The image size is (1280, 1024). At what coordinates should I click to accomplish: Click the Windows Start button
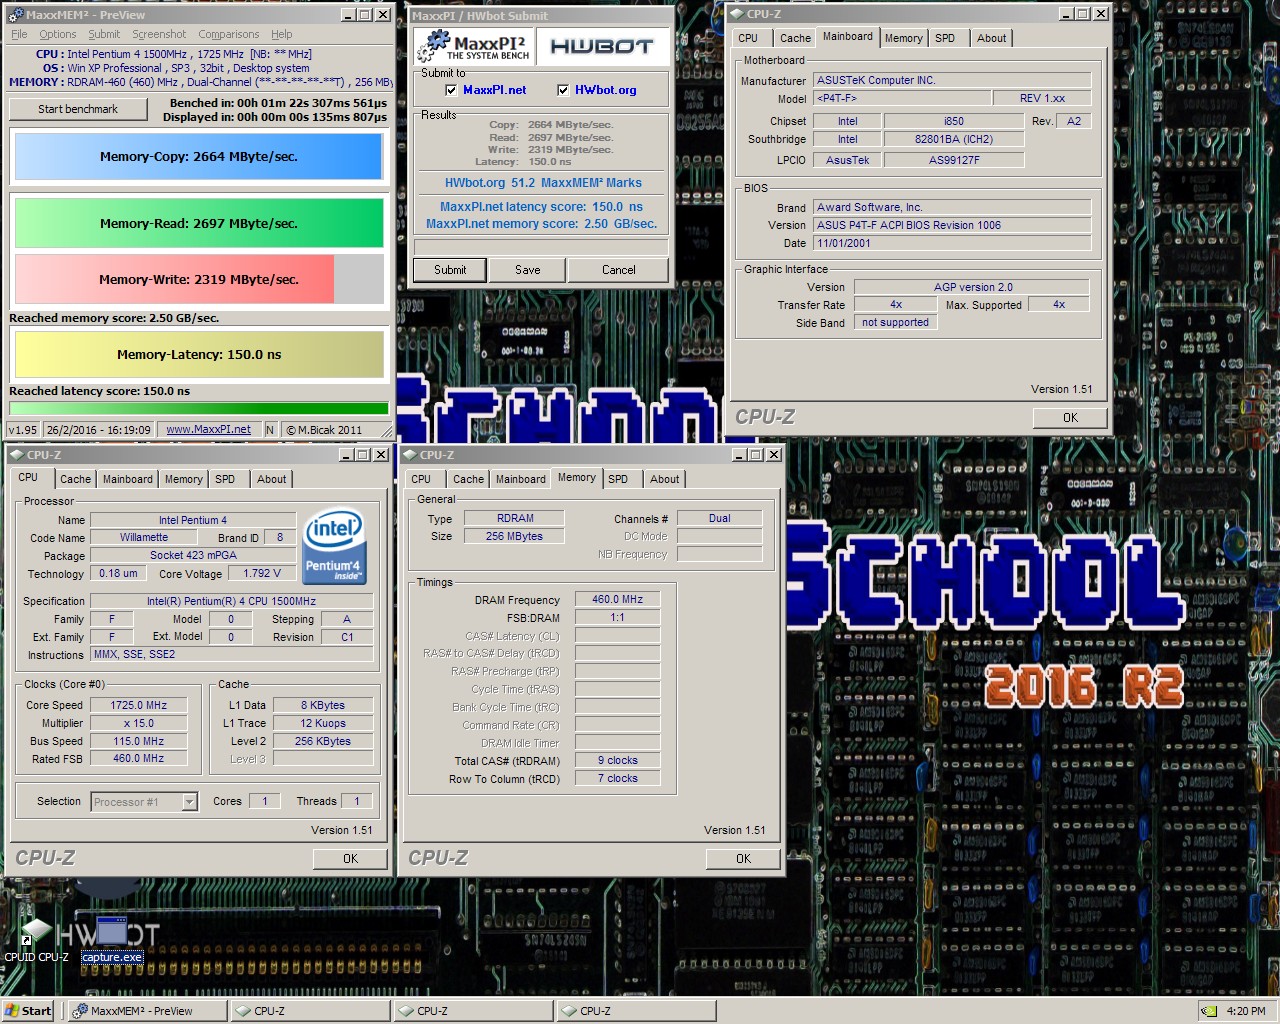click(28, 1011)
